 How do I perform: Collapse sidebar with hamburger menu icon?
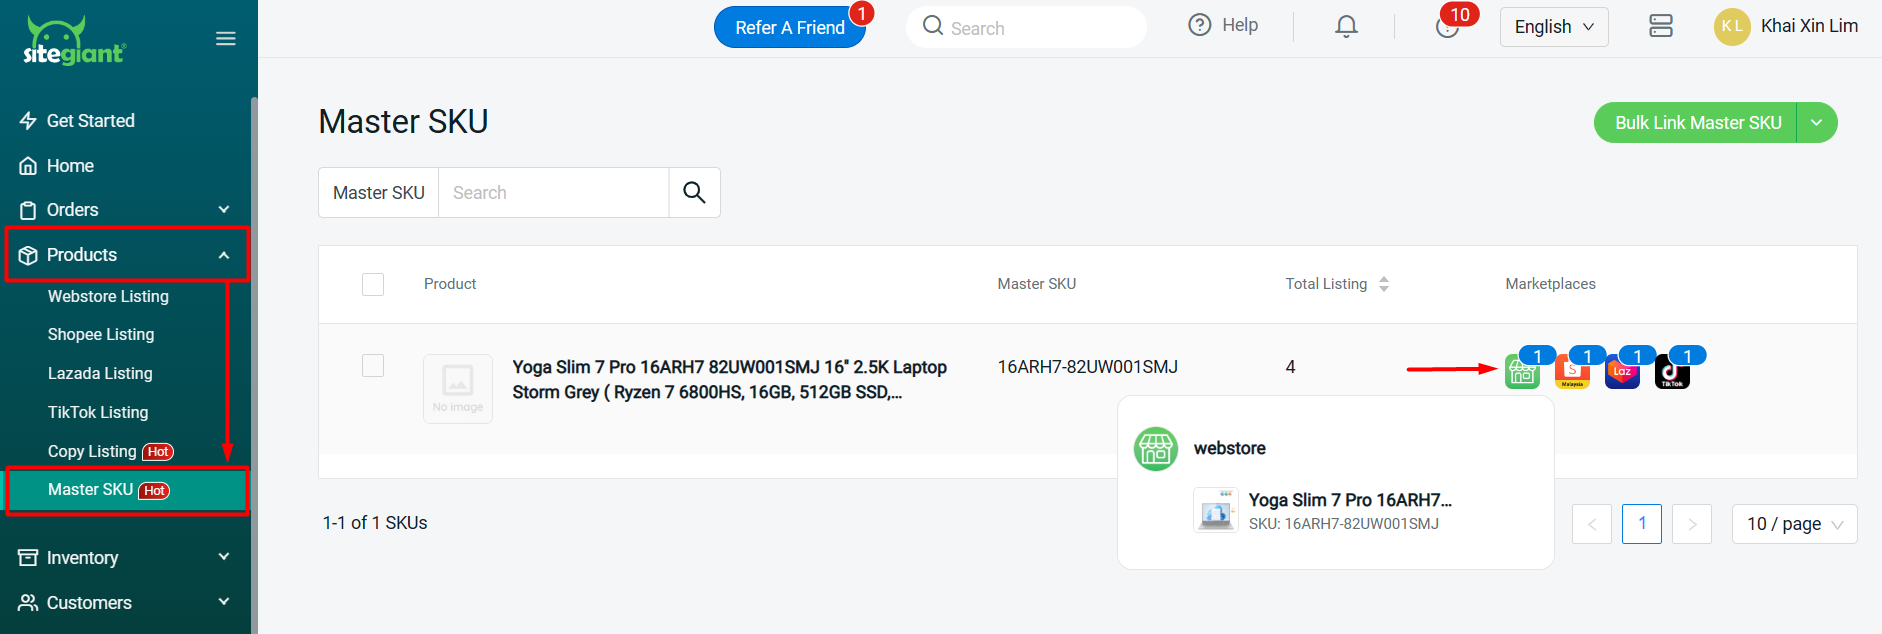(226, 39)
